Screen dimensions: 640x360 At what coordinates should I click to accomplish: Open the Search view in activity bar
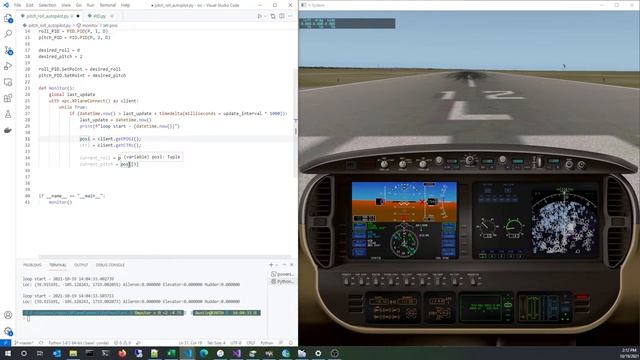[8, 34]
